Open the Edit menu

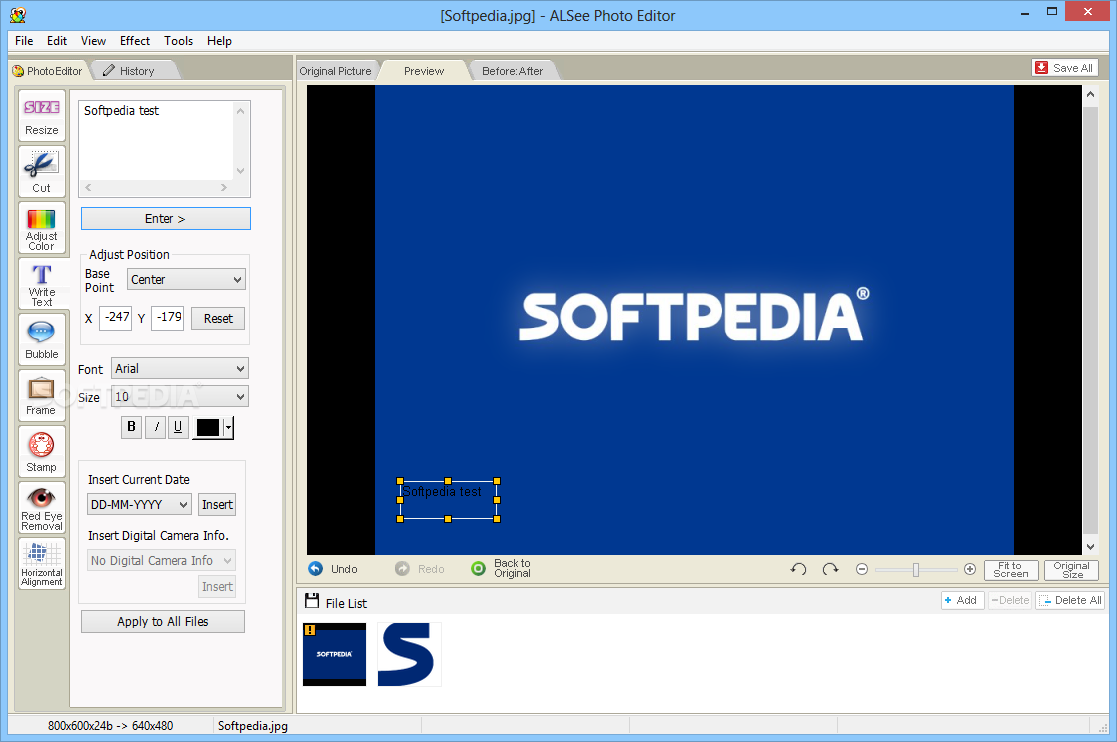pyautogui.click(x=57, y=41)
